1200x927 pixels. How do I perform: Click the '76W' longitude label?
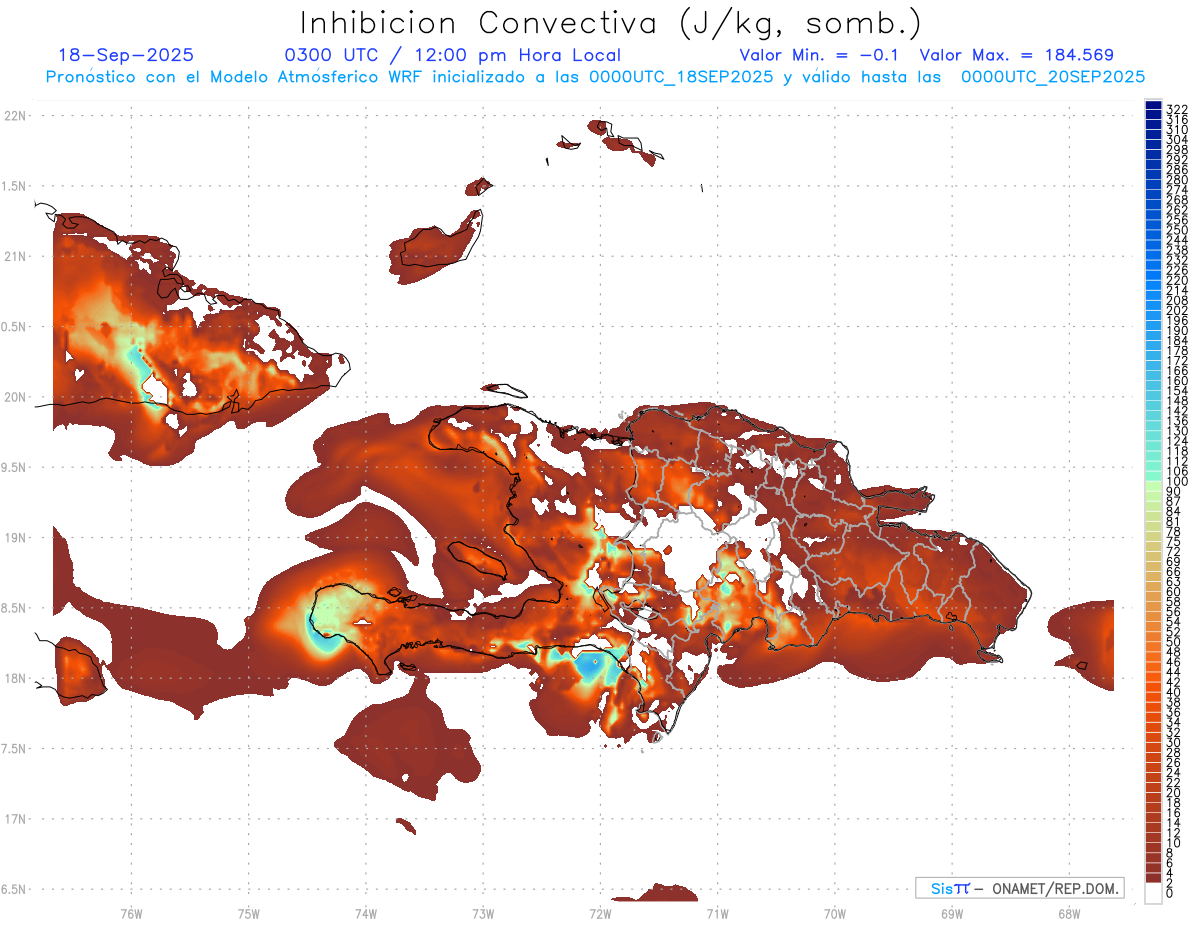[131, 913]
